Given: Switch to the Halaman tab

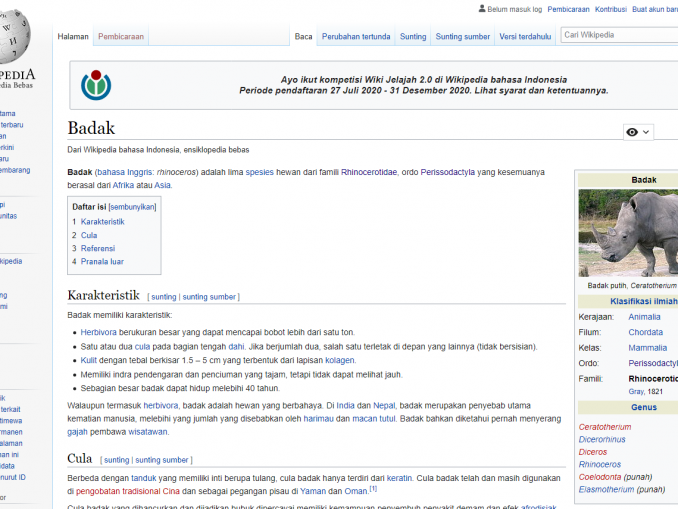Looking at the screenshot, I should (x=73, y=37).
